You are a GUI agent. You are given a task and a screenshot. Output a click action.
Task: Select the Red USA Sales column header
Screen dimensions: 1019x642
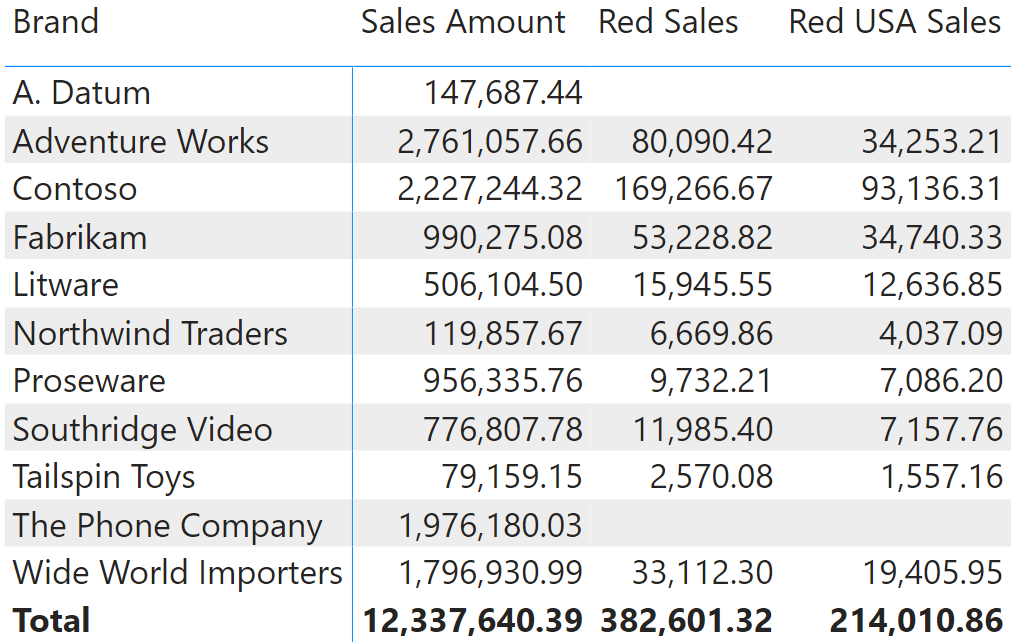(894, 21)
